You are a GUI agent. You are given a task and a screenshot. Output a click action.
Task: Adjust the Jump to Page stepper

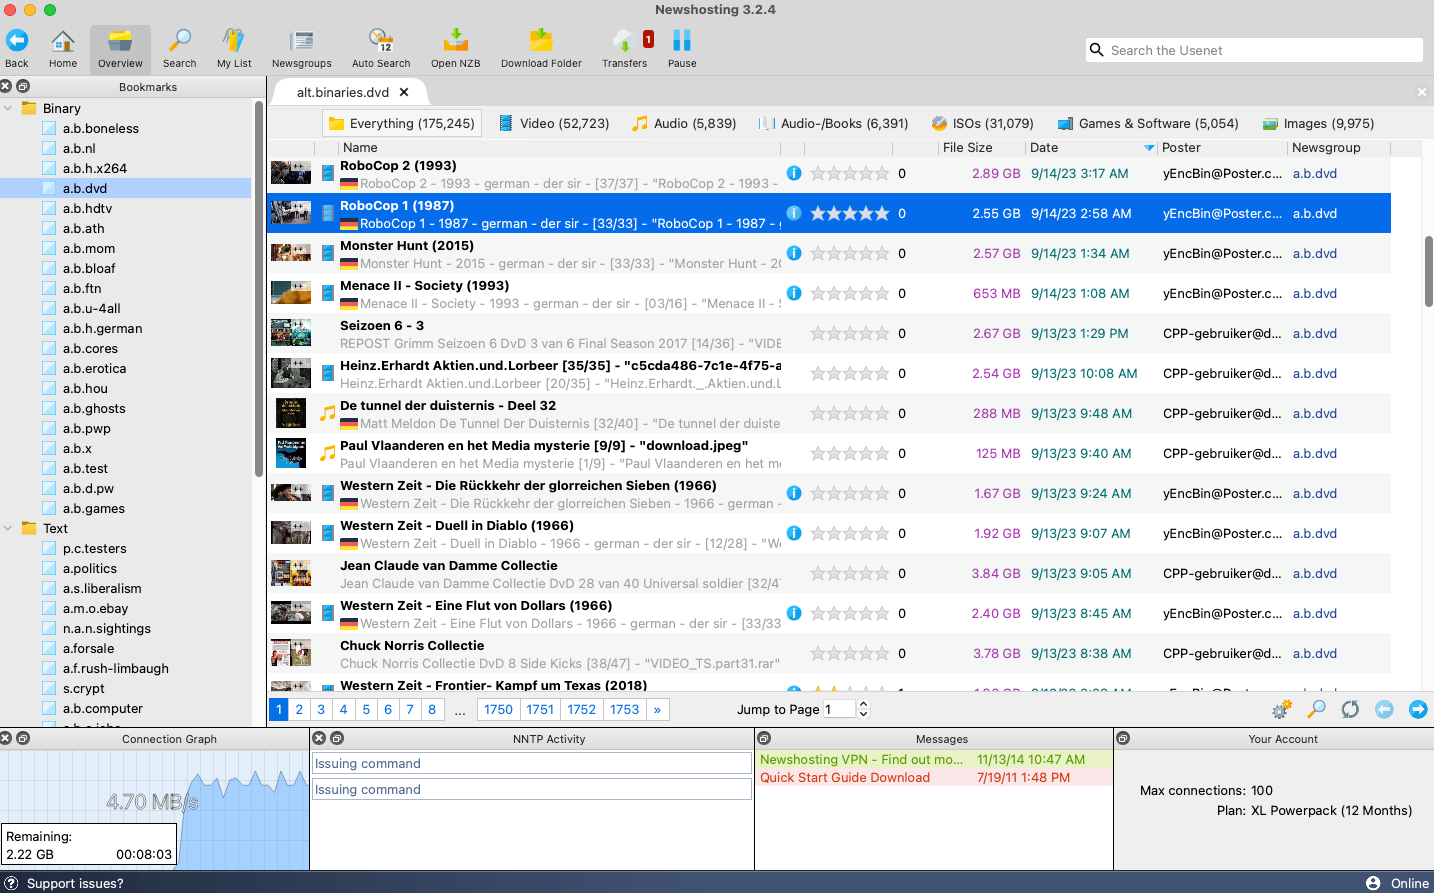(x=864, y=709)
